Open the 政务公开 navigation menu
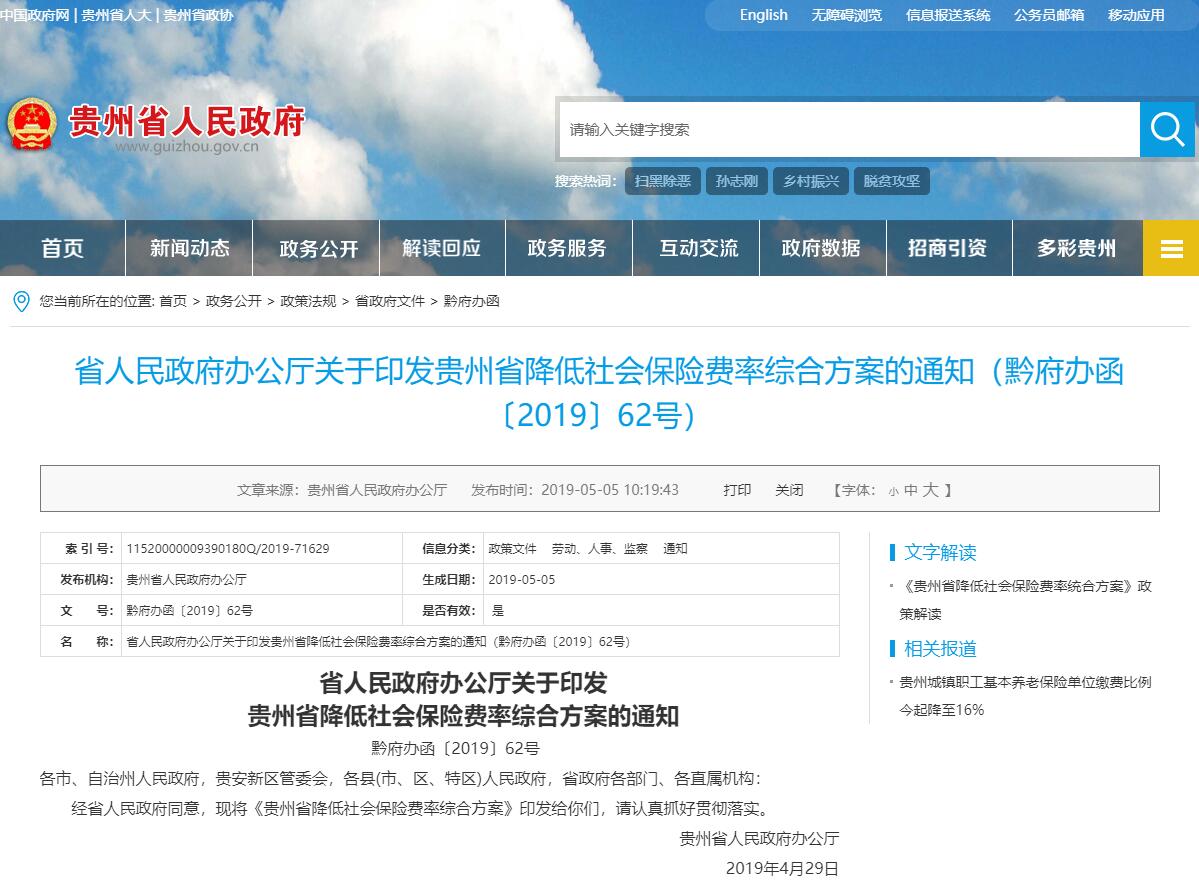 click(318, 248)
